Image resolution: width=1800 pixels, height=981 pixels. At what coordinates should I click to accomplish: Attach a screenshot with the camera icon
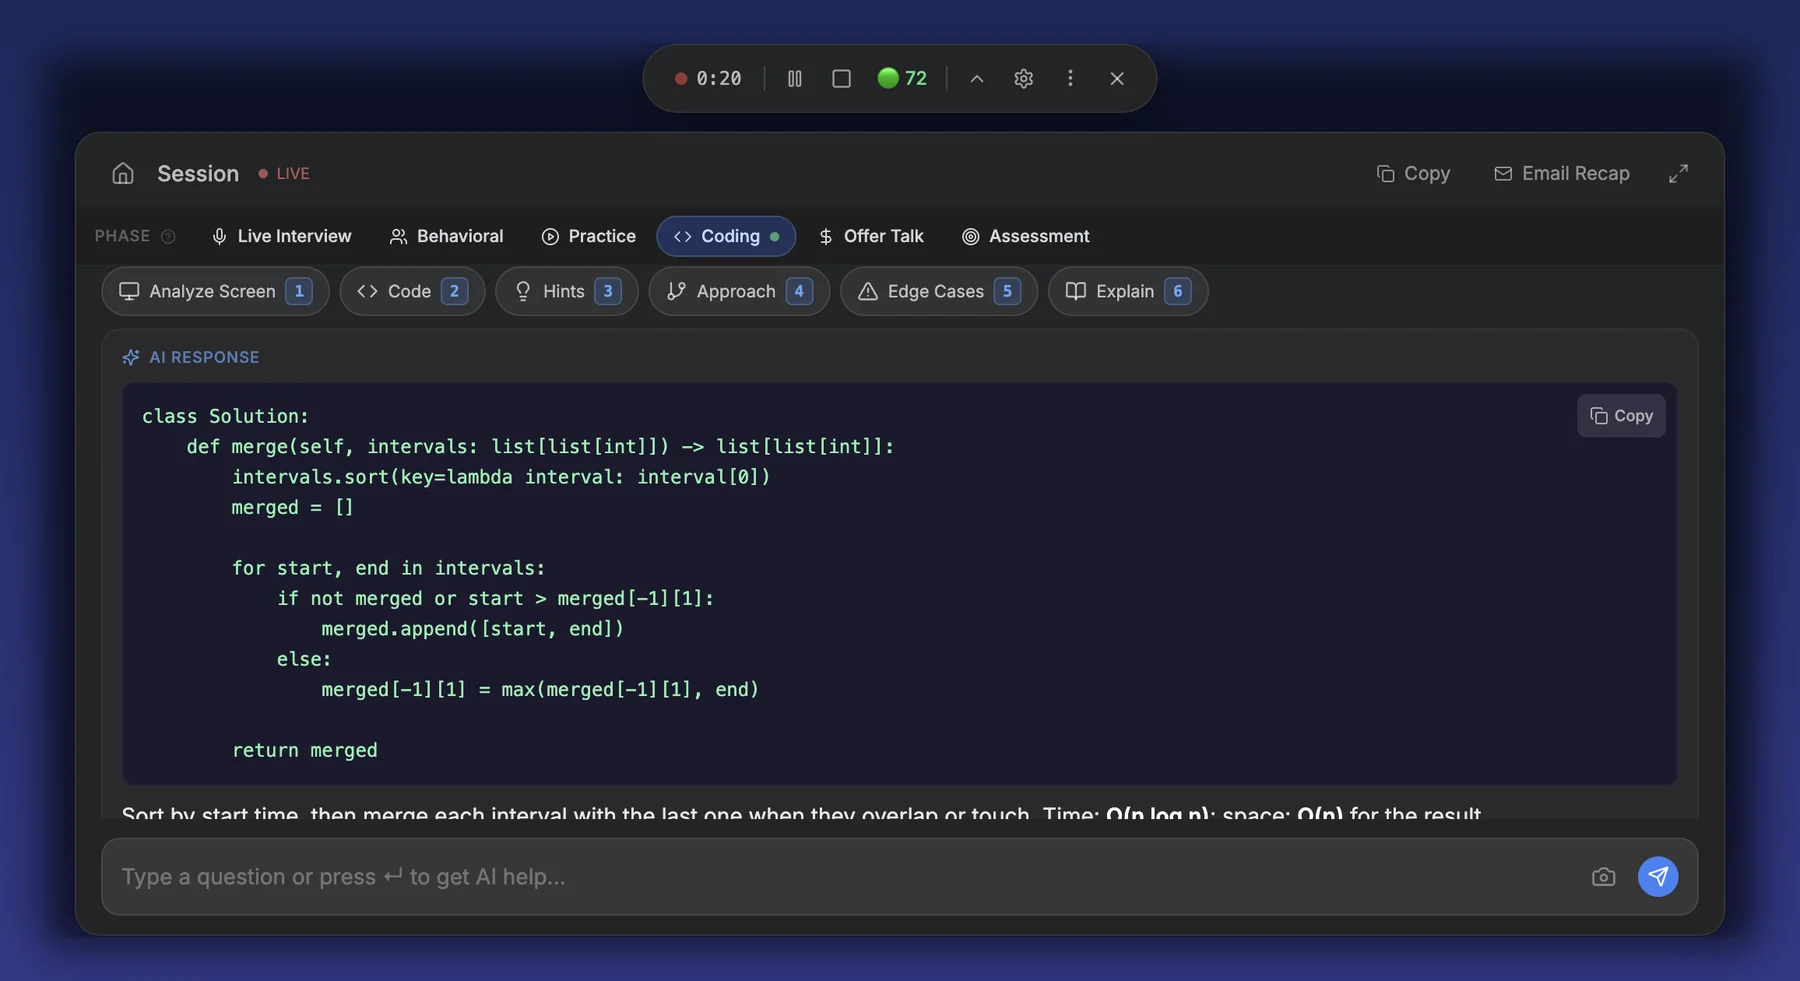click(x=1603, y=877)
